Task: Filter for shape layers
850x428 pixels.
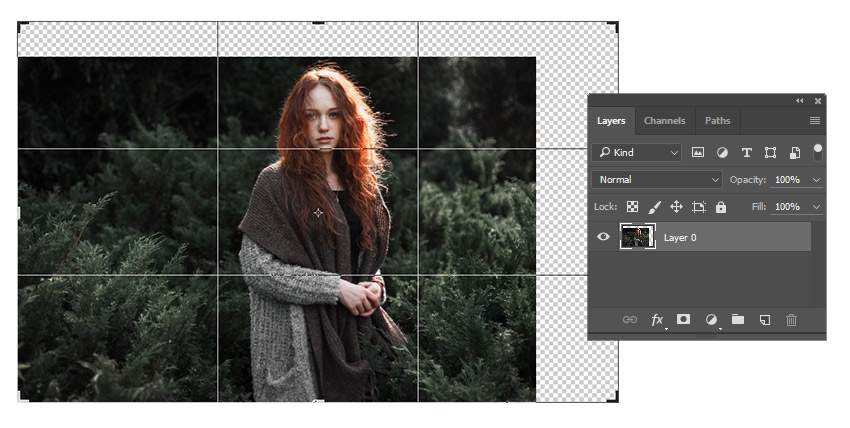Action: 770,153
